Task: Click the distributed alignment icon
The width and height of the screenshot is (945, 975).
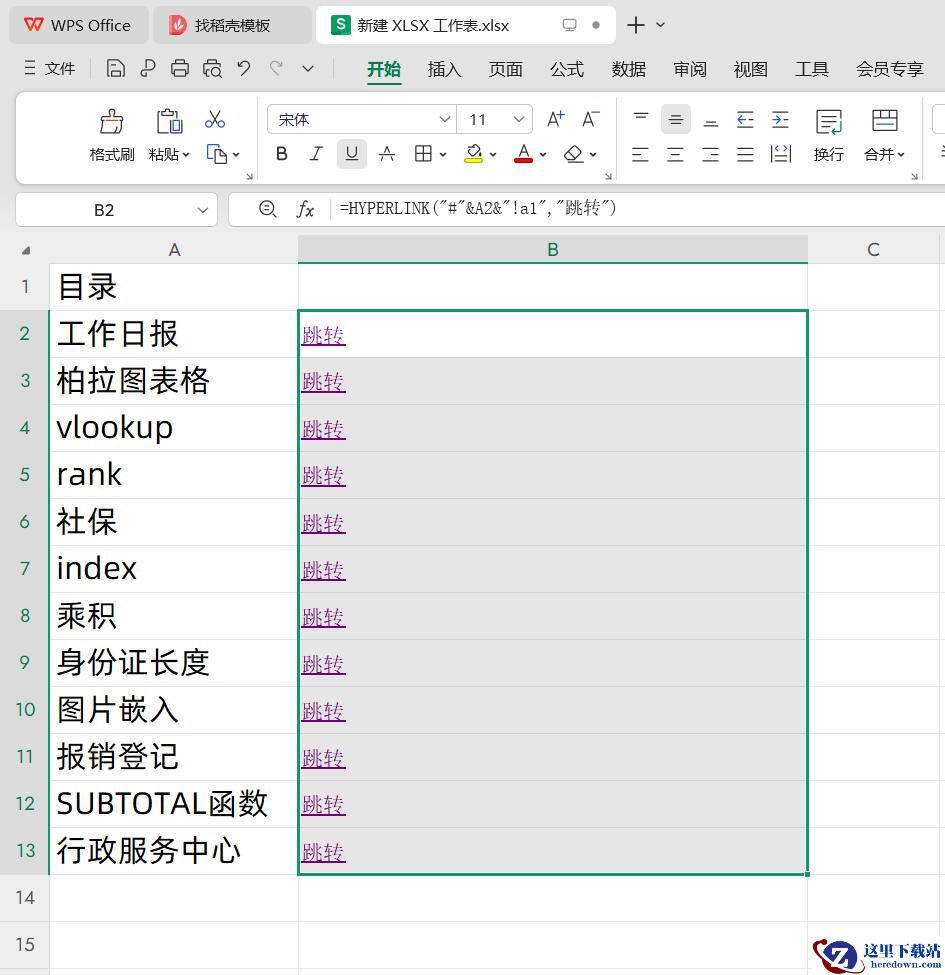Action: point(780,154)
